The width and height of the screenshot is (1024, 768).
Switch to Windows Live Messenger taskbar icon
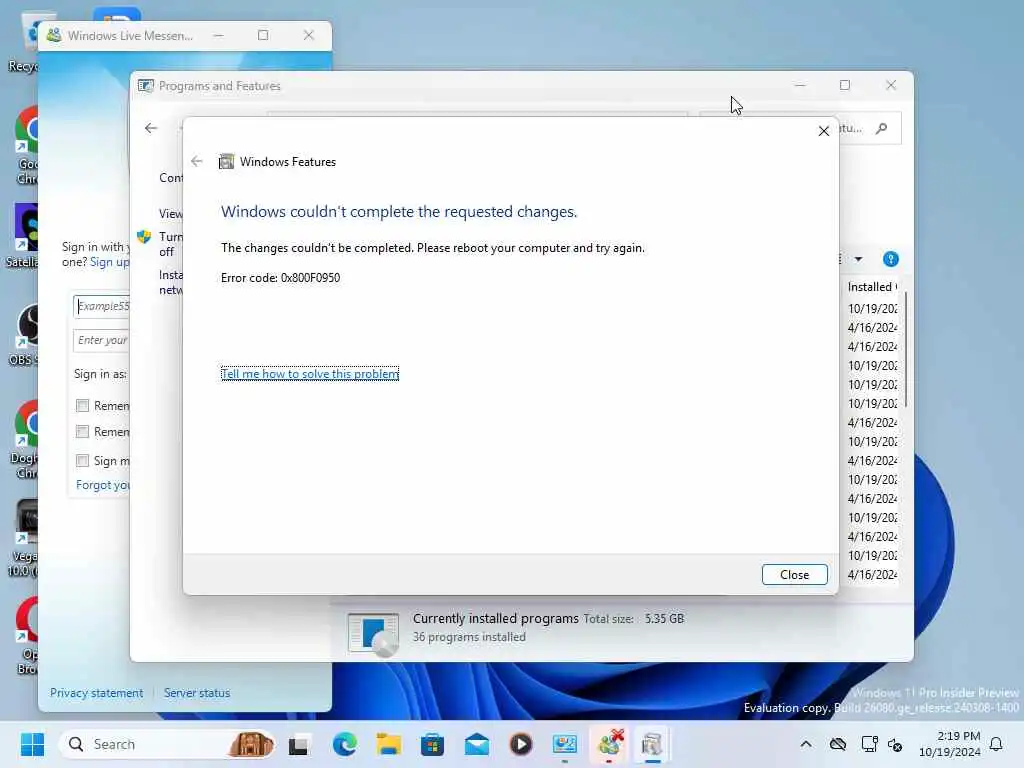[609, 744]
